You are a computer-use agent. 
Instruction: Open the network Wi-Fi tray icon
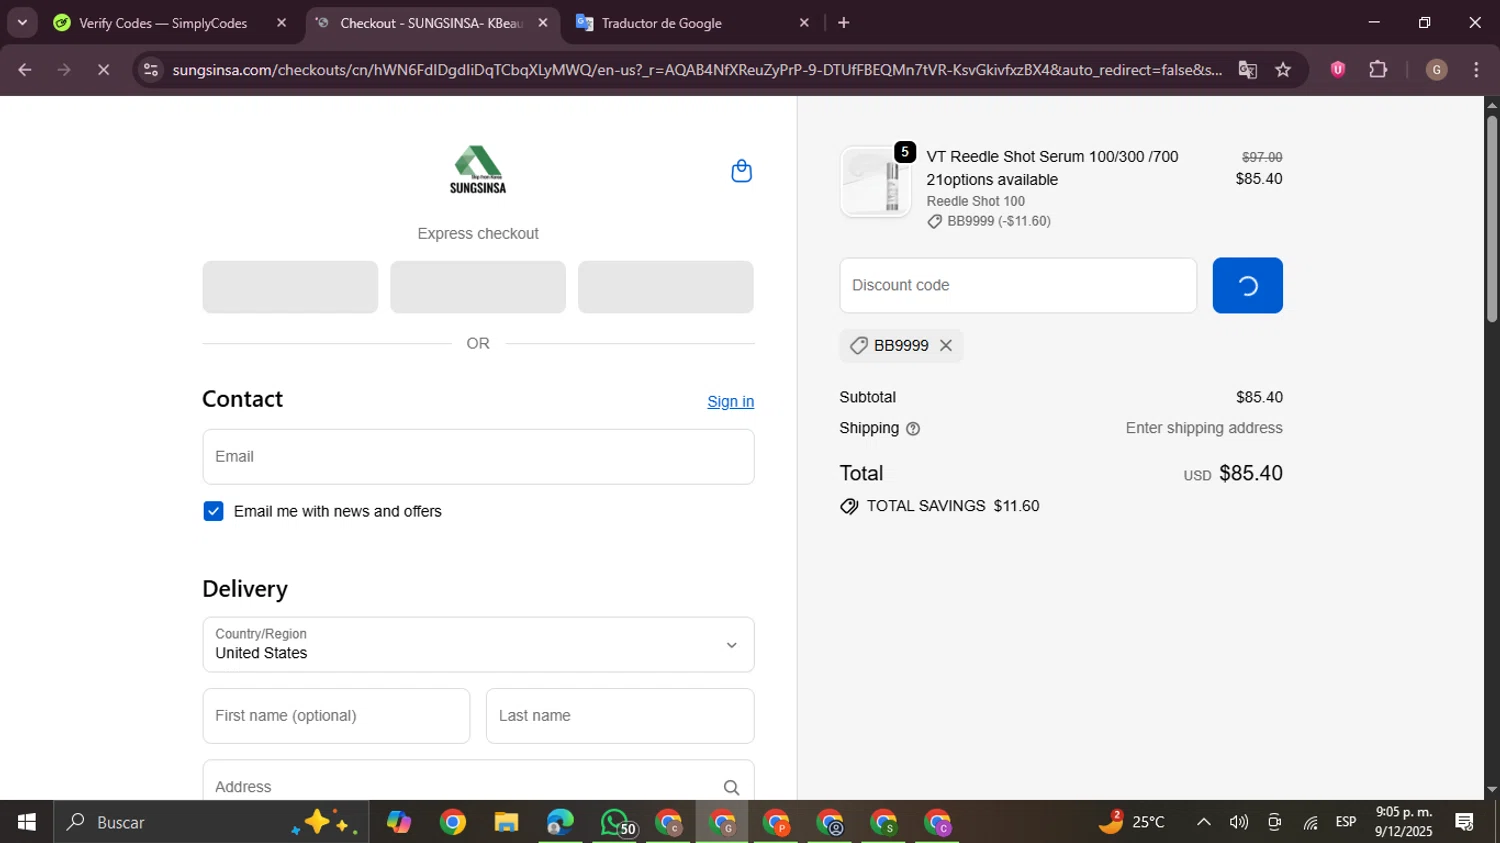[1310, 822]
